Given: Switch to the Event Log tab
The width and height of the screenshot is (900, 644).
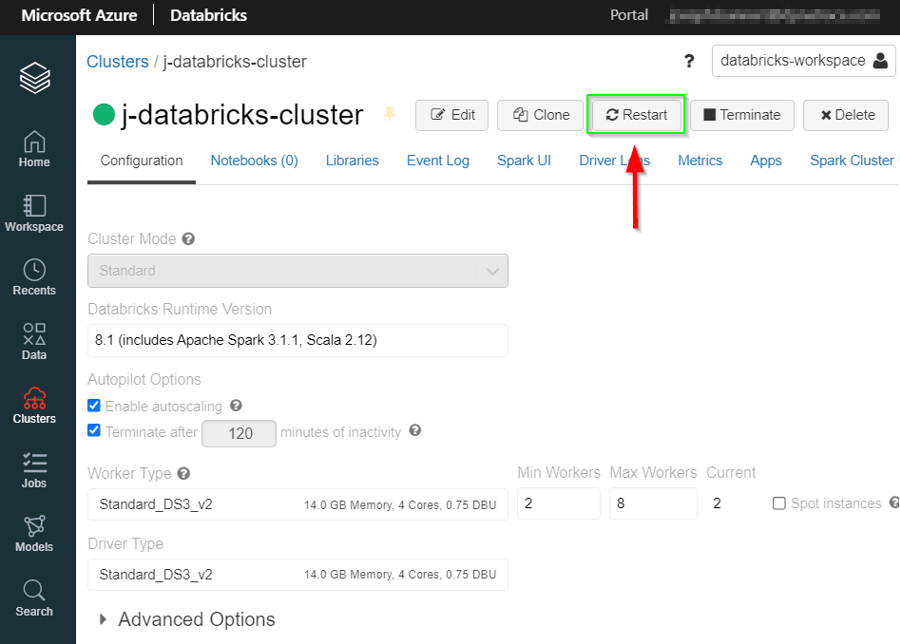Looking at the screenshot, I should 437,161.
